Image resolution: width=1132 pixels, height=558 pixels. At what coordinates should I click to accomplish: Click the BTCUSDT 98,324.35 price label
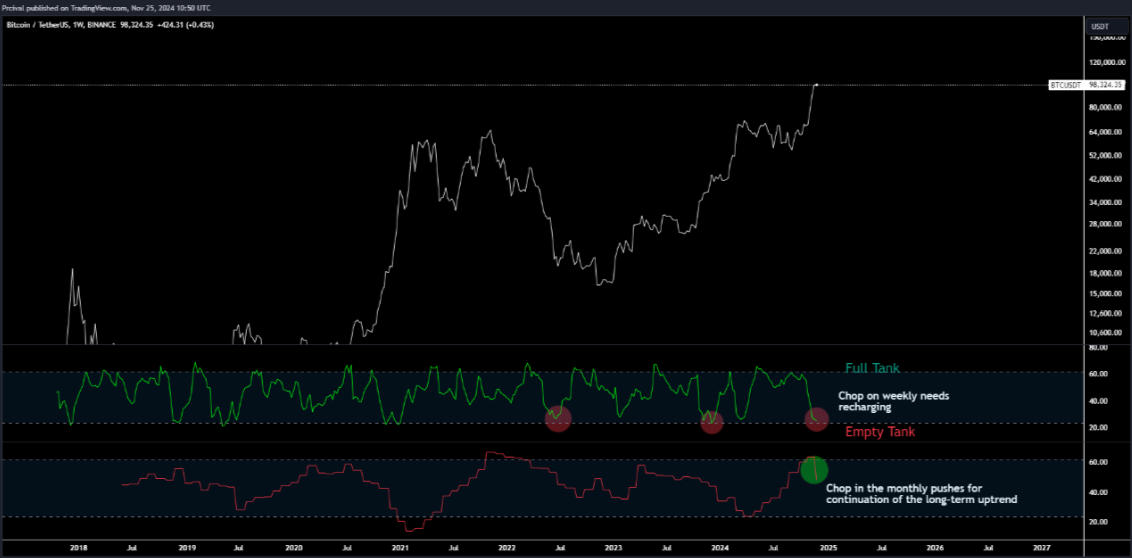1087,85
